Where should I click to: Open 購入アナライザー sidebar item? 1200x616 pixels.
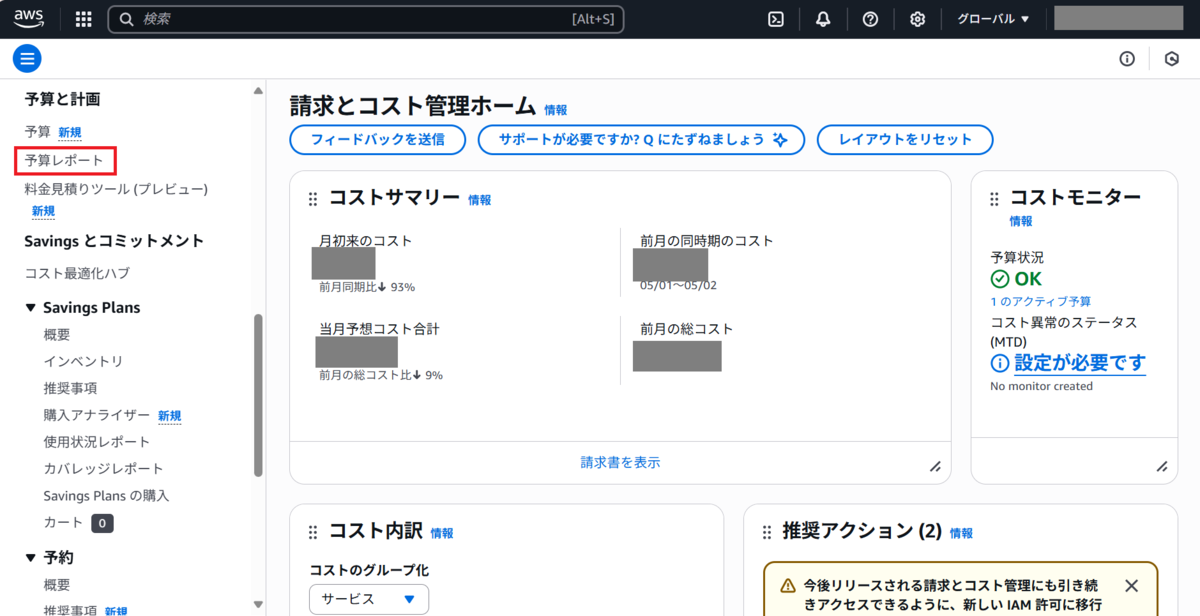97,415
